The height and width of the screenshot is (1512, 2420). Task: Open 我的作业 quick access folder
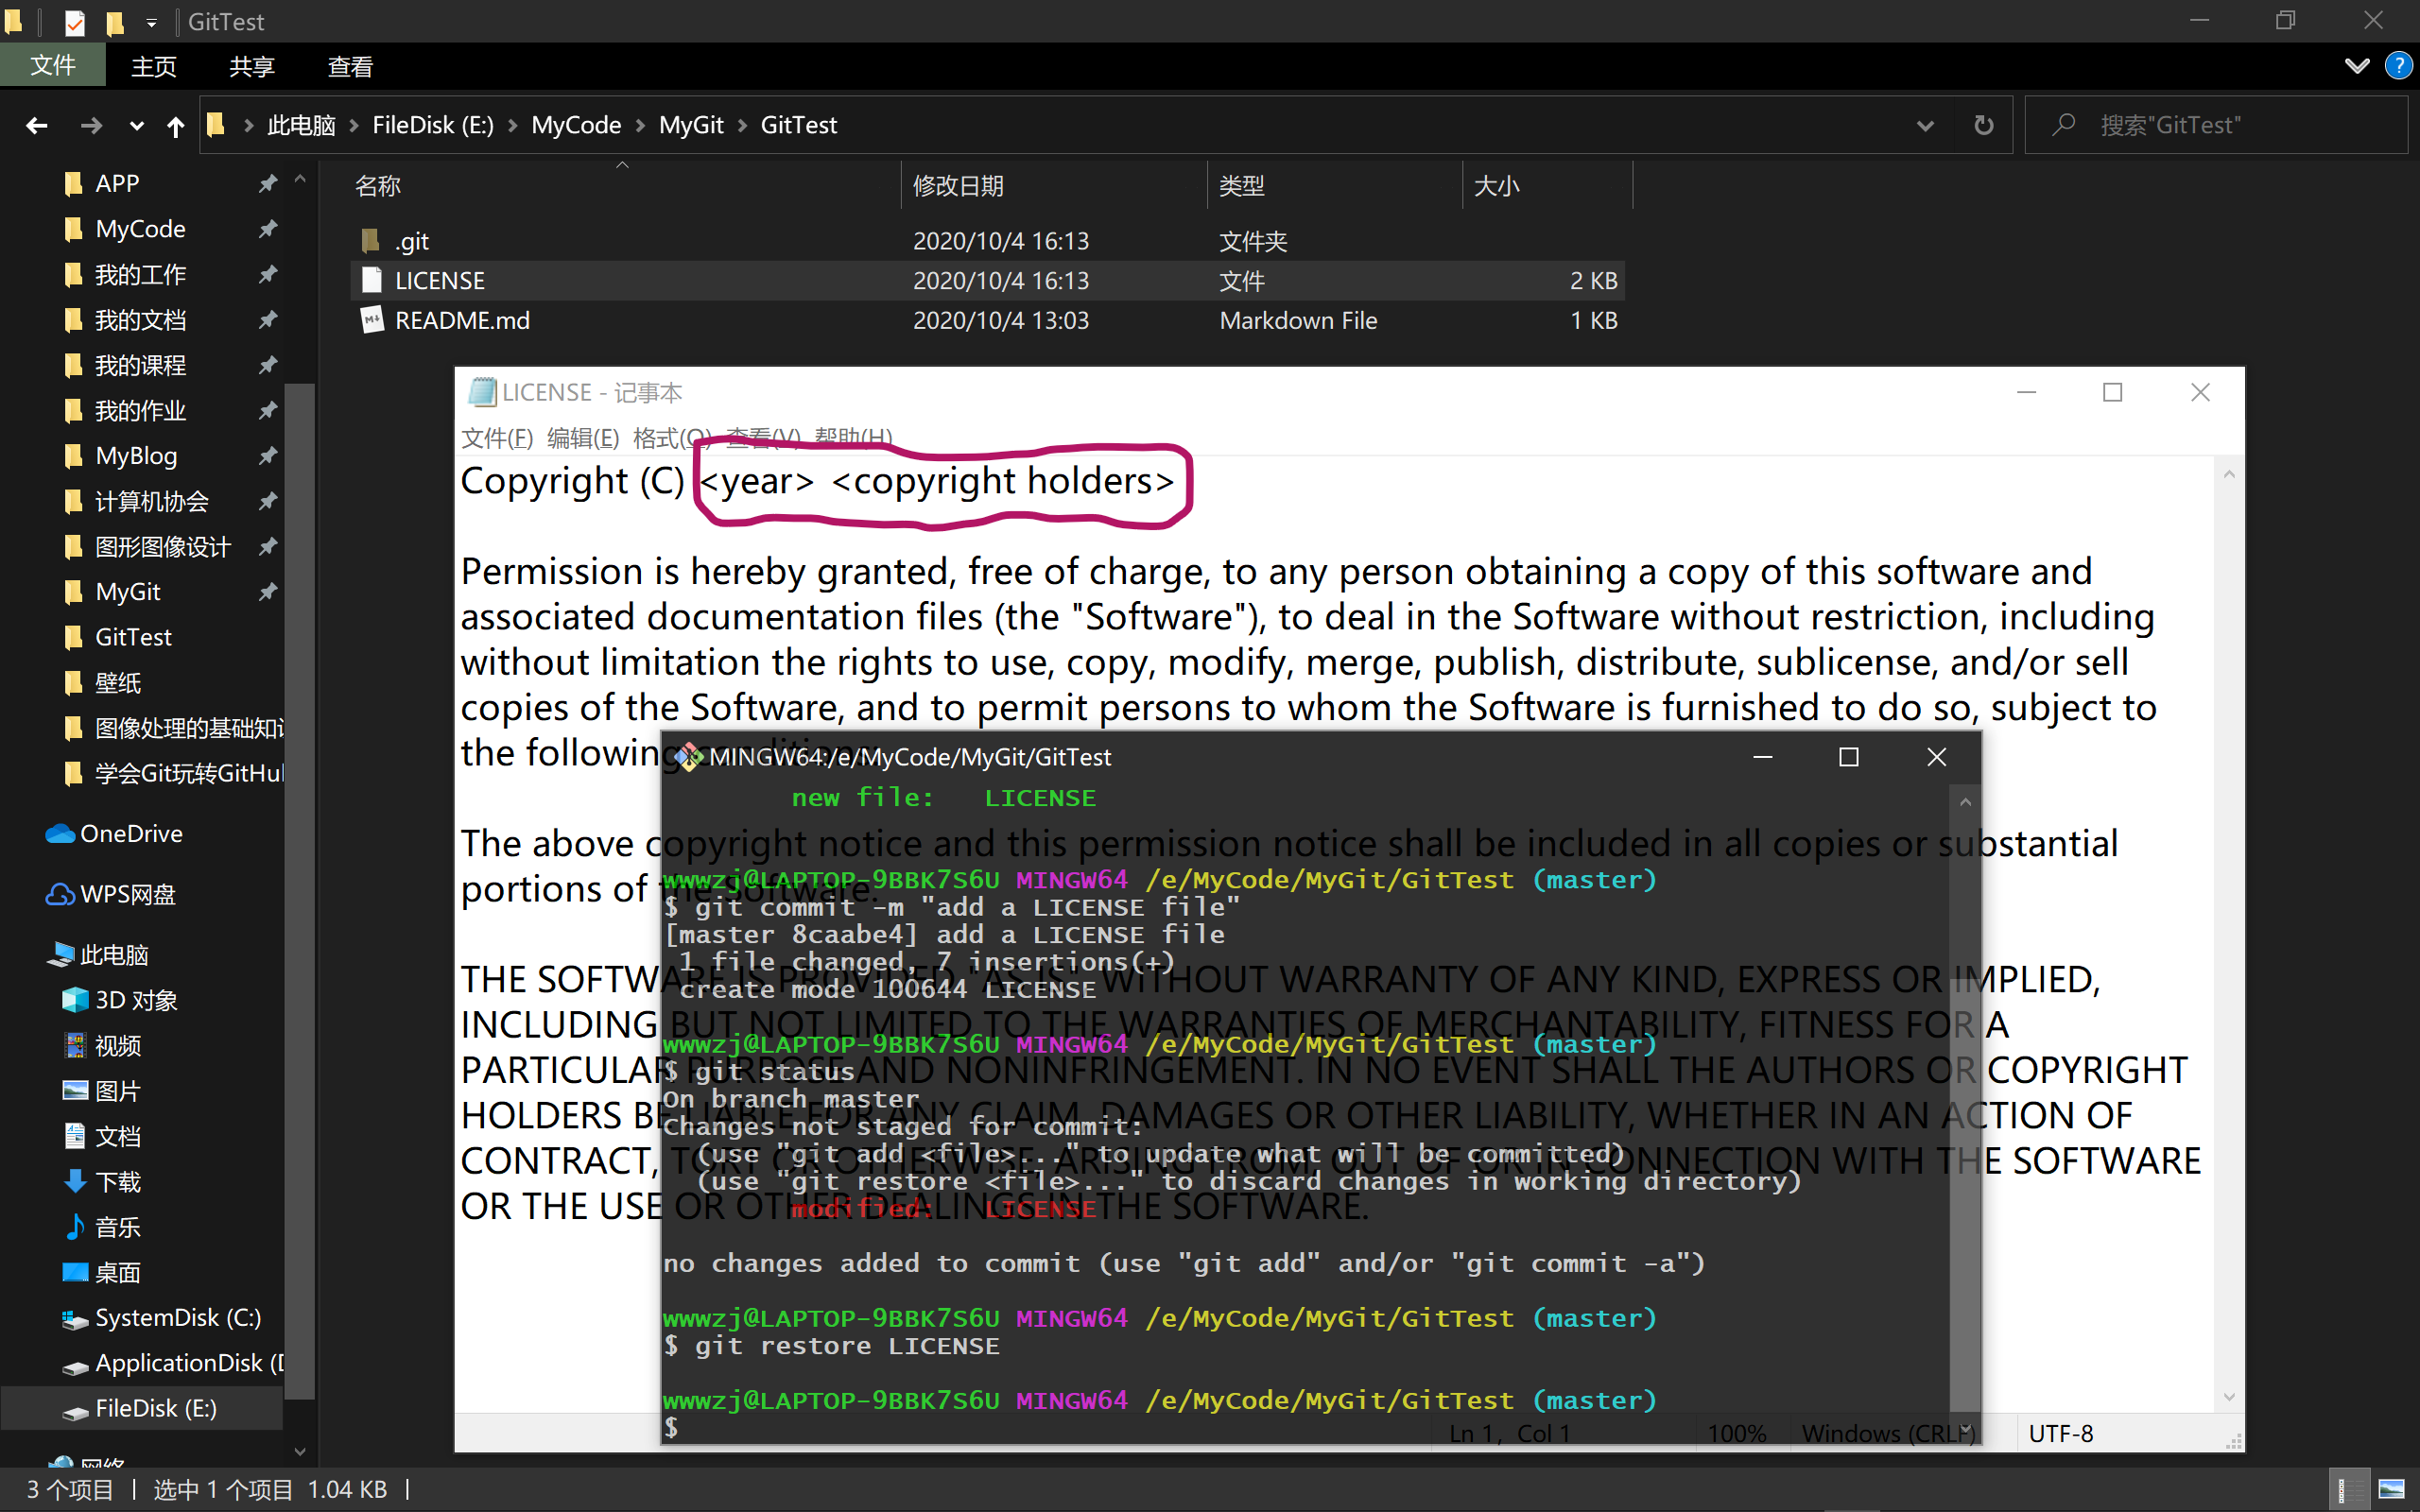point(140,410)
